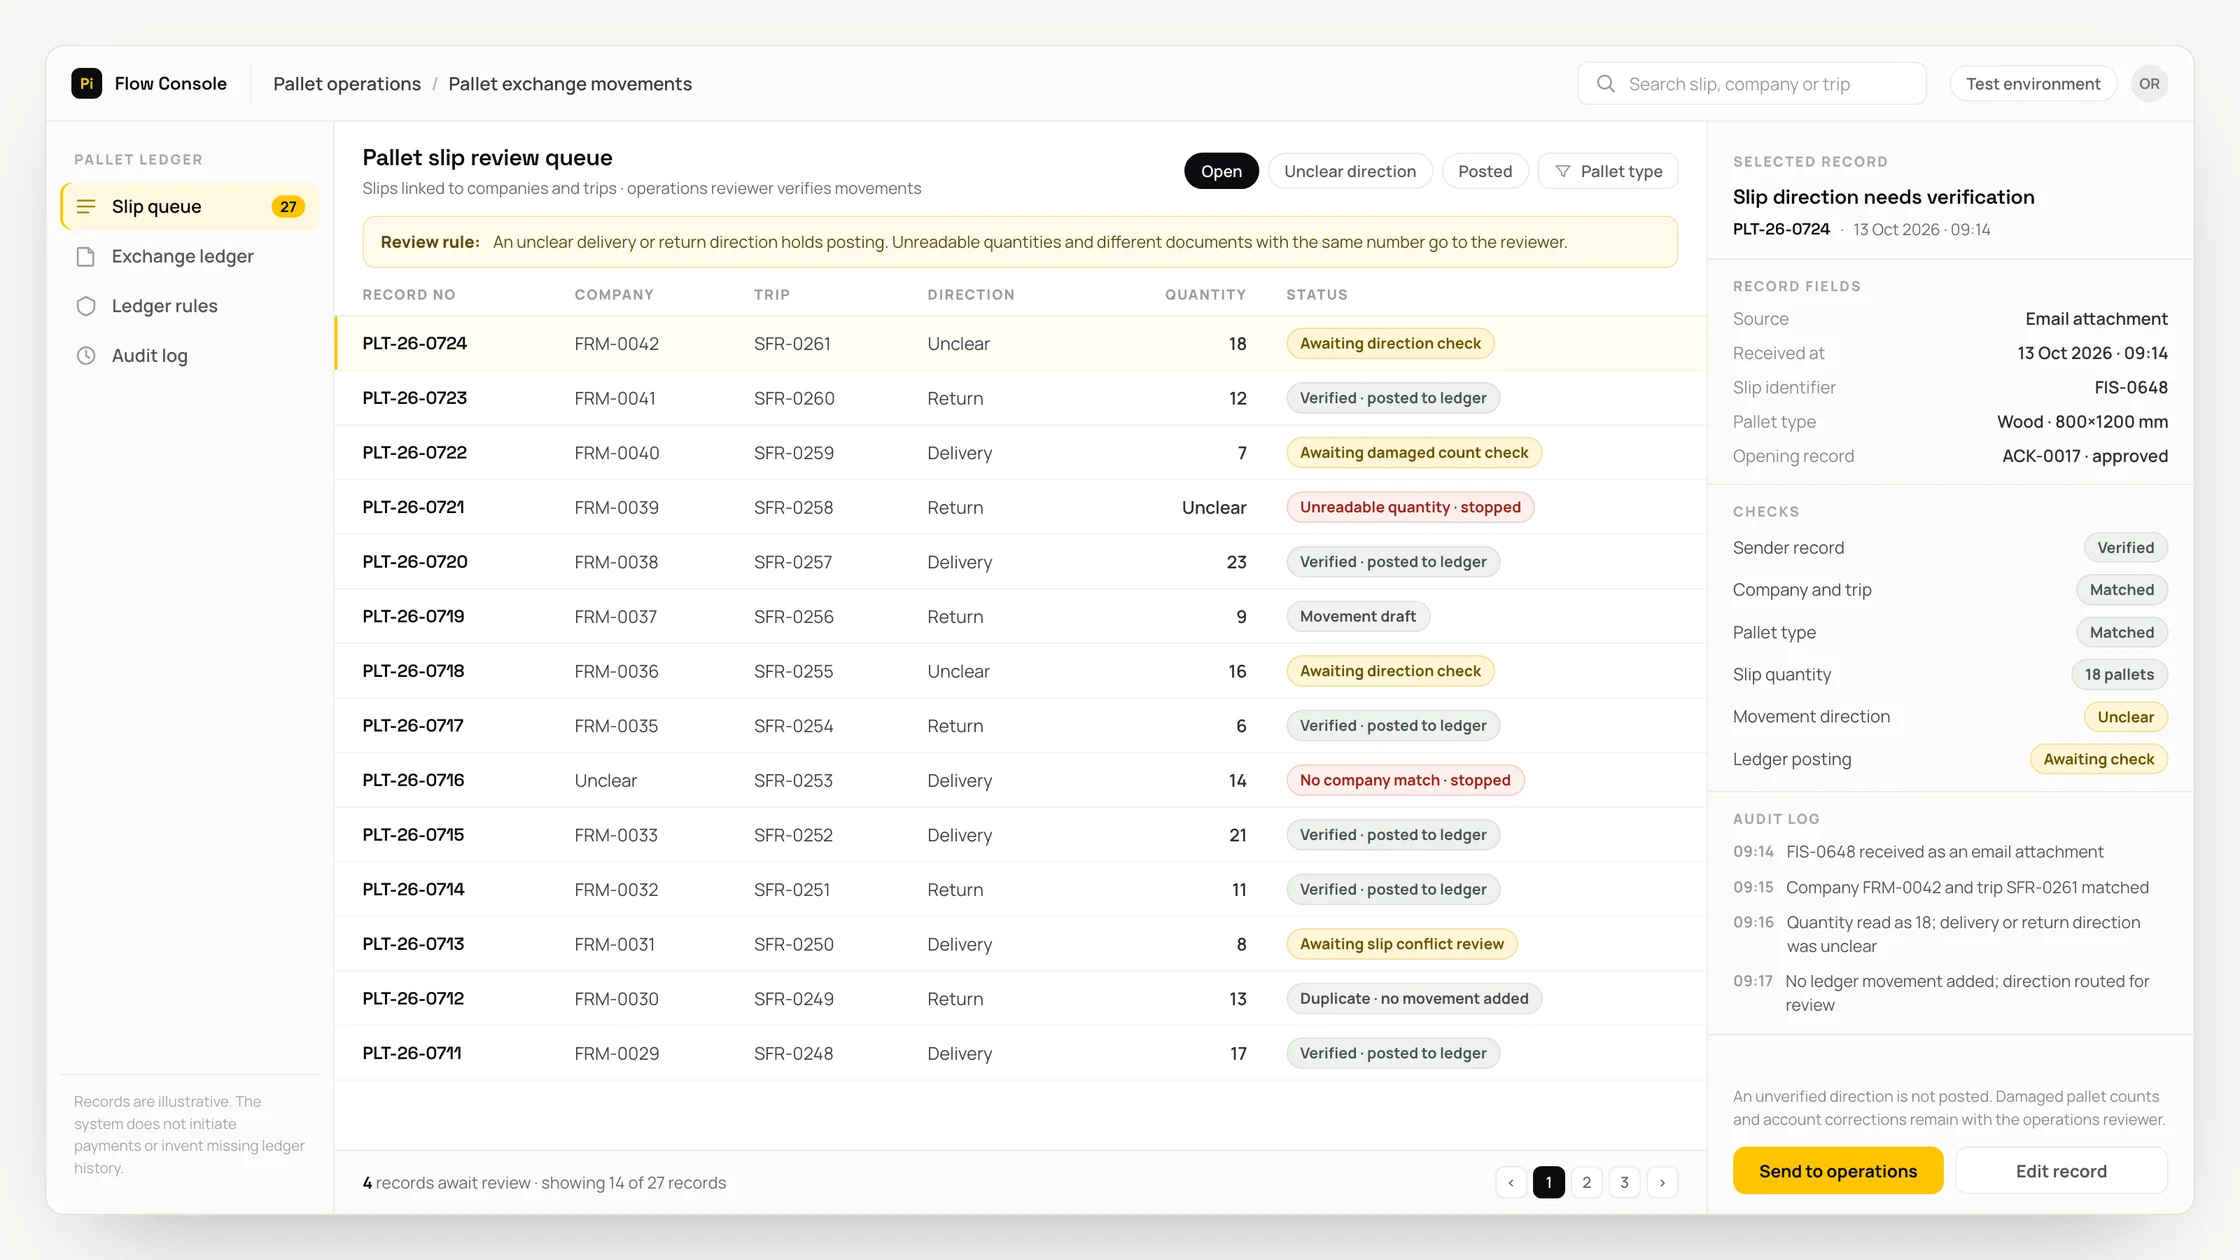The height and width of the screenshot is (1260, 2240).
Task: Click trip SFR-0255 cell
Action: point(793,671)
